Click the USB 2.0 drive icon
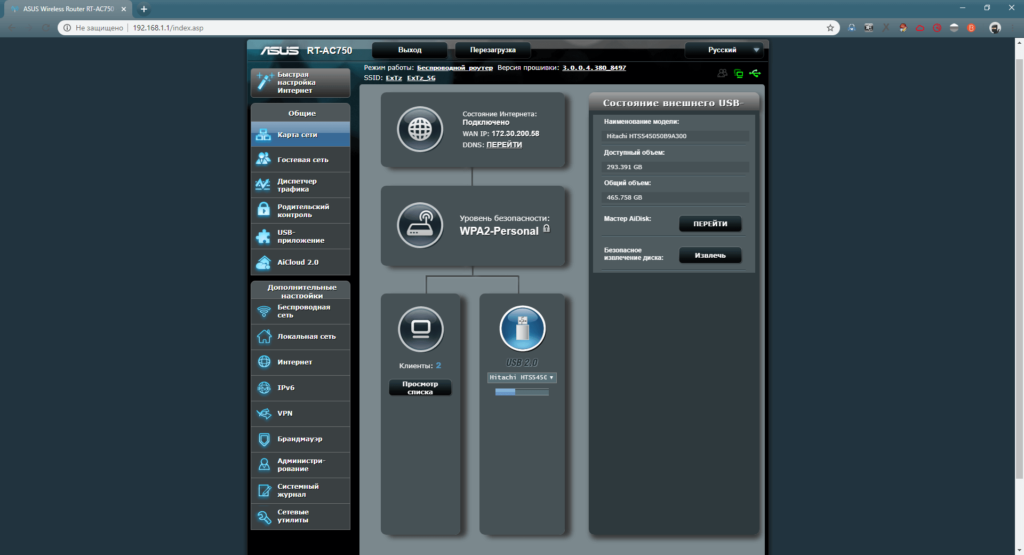The height and width of the screenshot is (555, 1024). point(522,328)
